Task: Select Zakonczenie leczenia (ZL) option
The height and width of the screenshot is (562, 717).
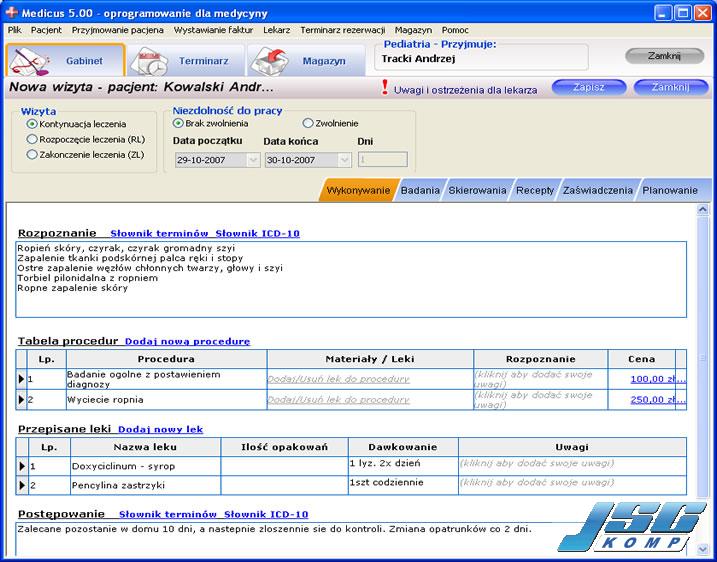Action: (x=32, y=155)
